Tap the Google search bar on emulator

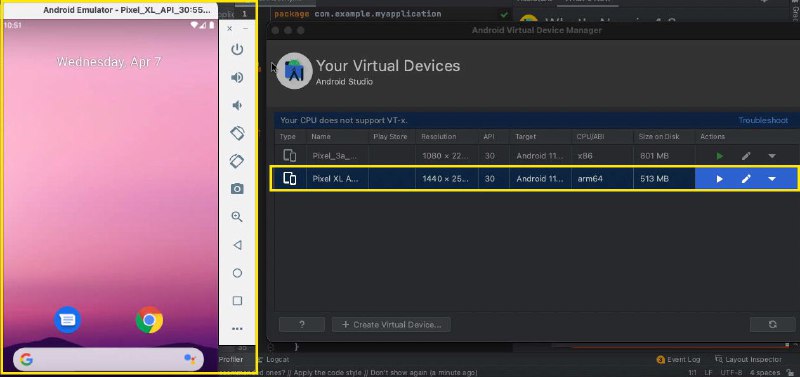pyautogui.click(x=108, y=360)
